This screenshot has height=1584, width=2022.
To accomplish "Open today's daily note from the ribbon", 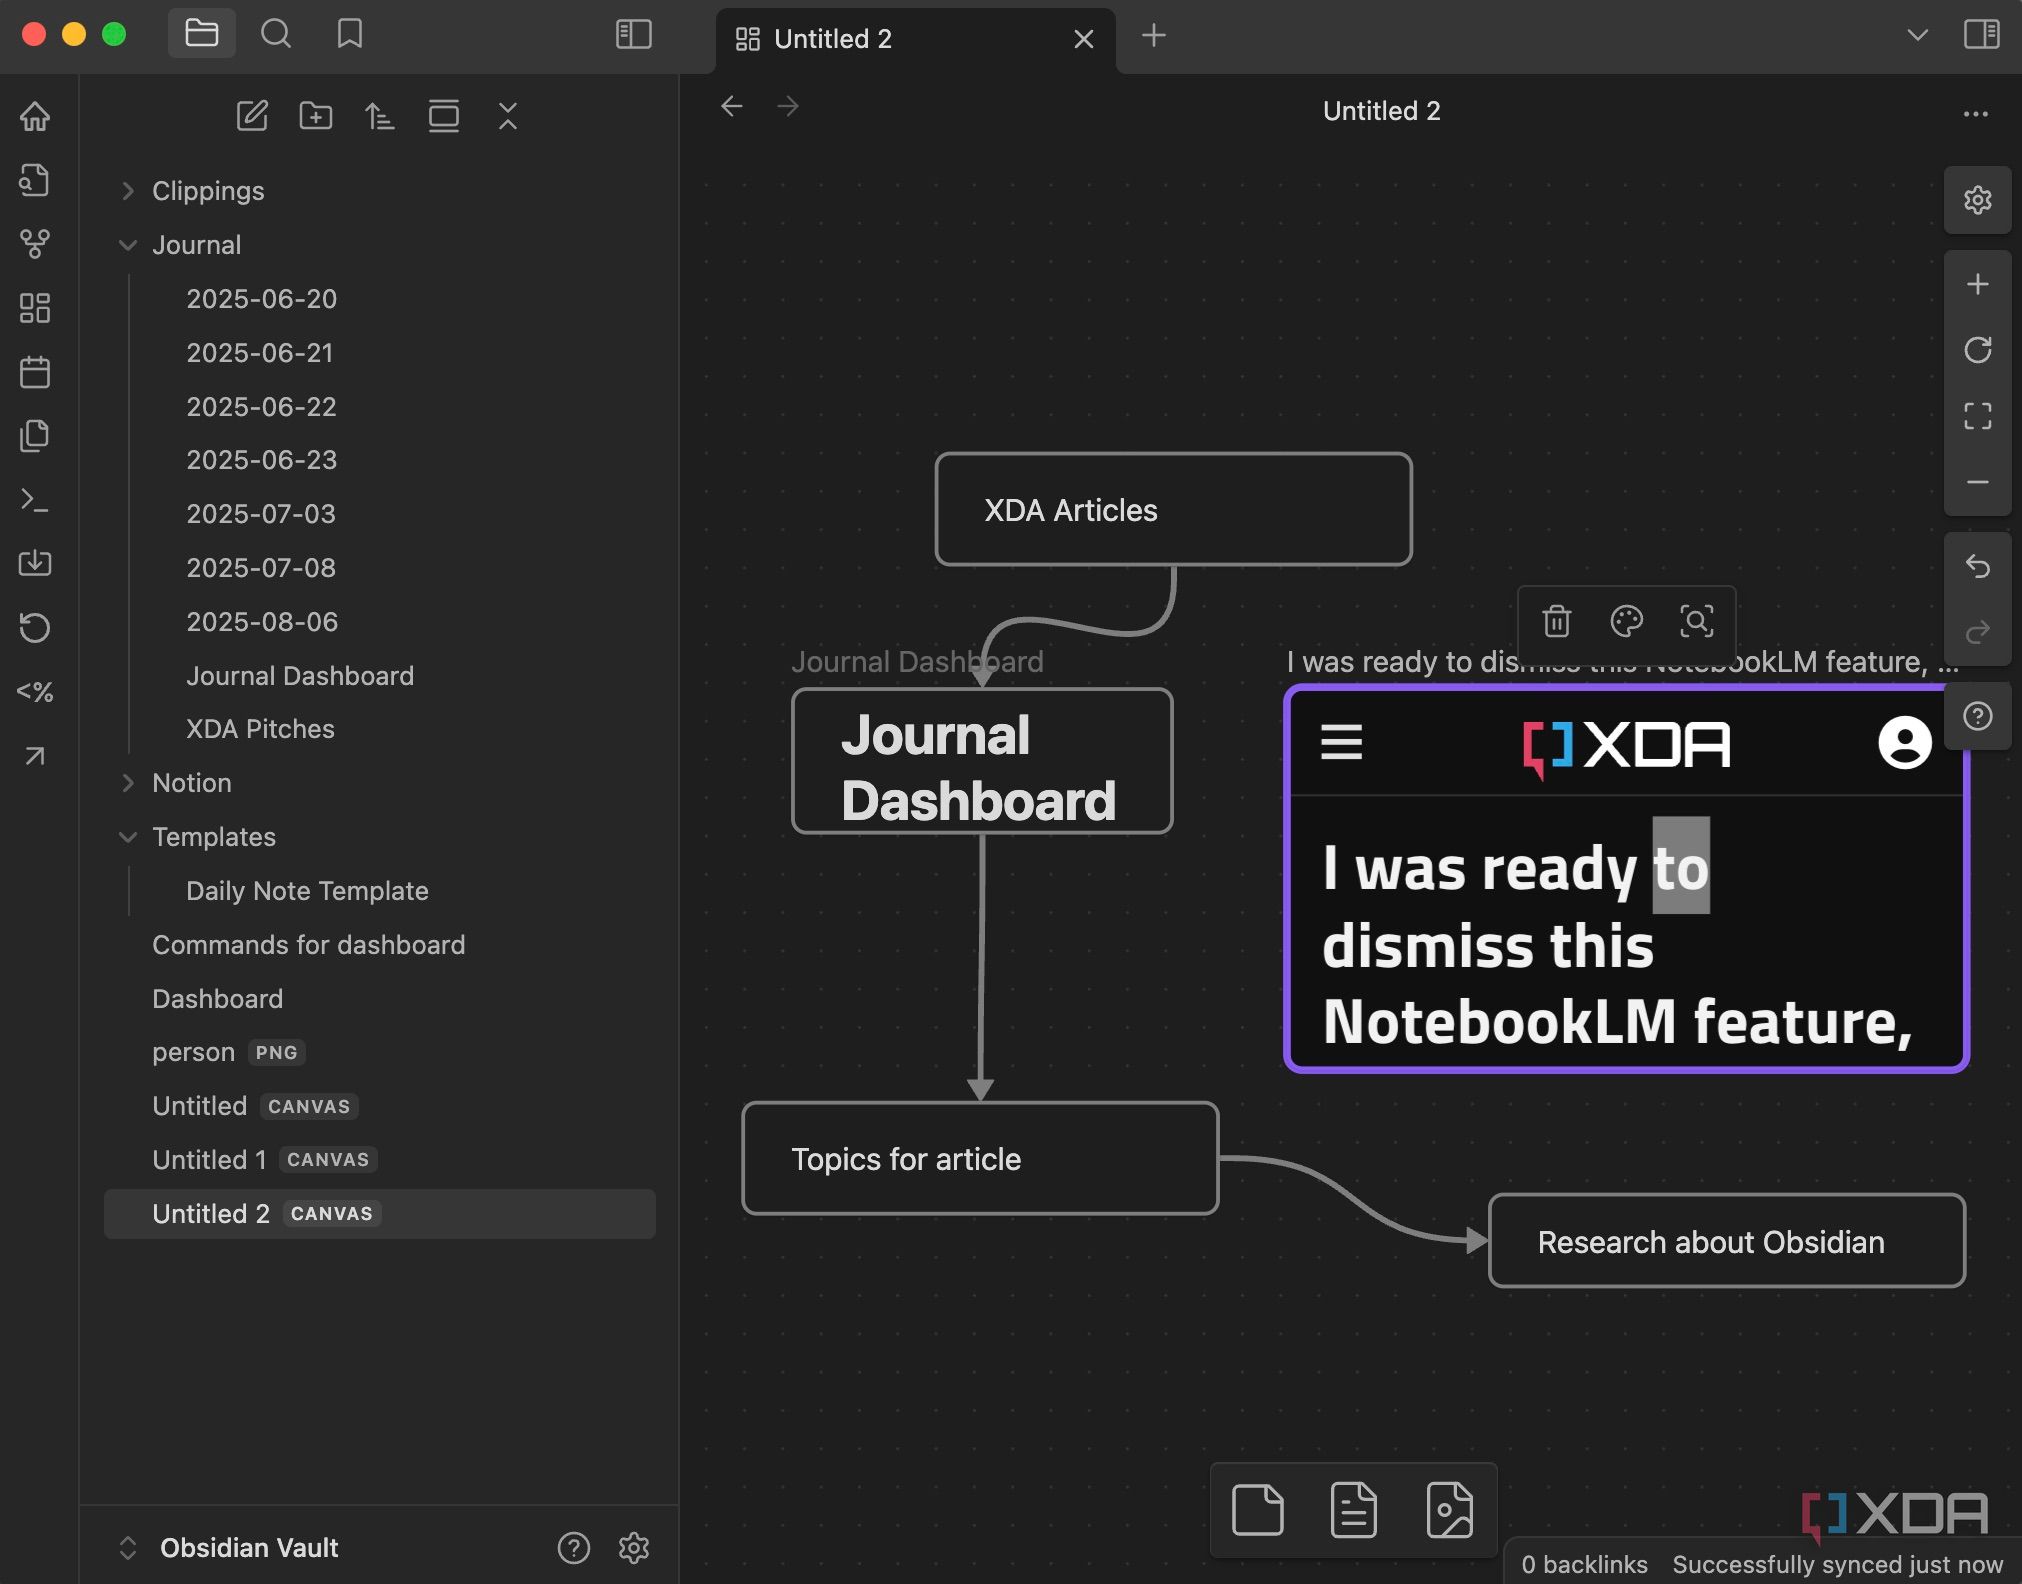I will 35,372.
